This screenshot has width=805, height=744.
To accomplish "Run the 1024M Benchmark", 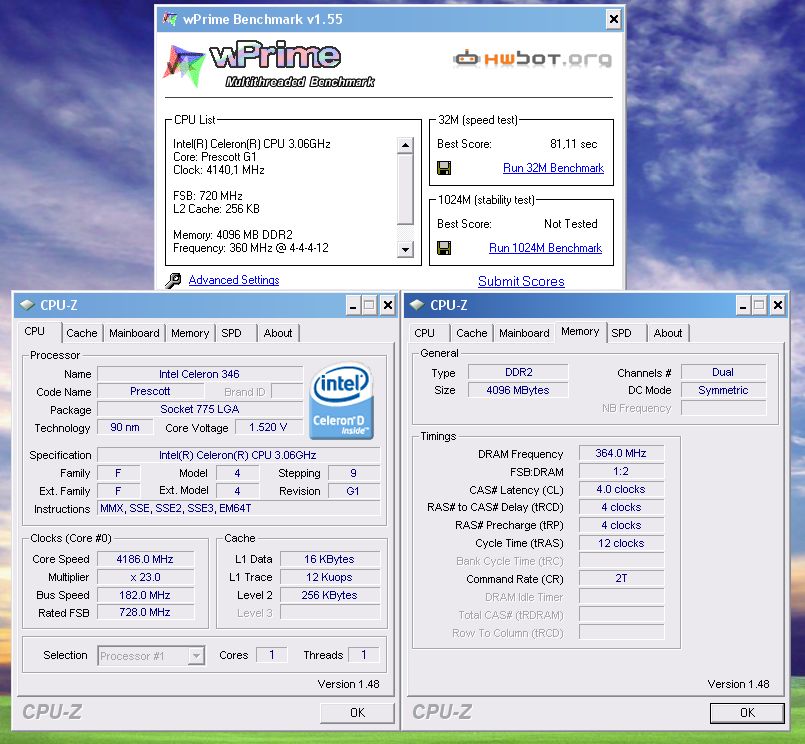I will click(545, 248).
